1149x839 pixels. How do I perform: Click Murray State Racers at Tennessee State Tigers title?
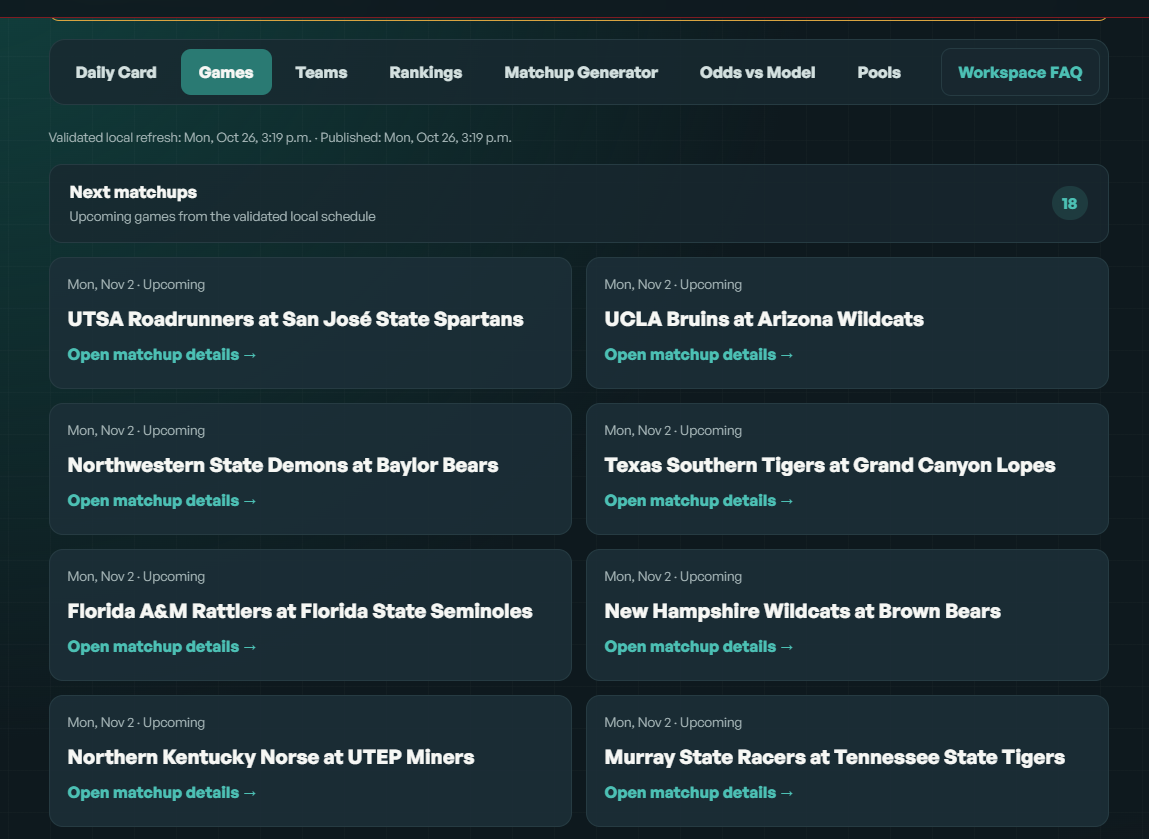[835, 757]
